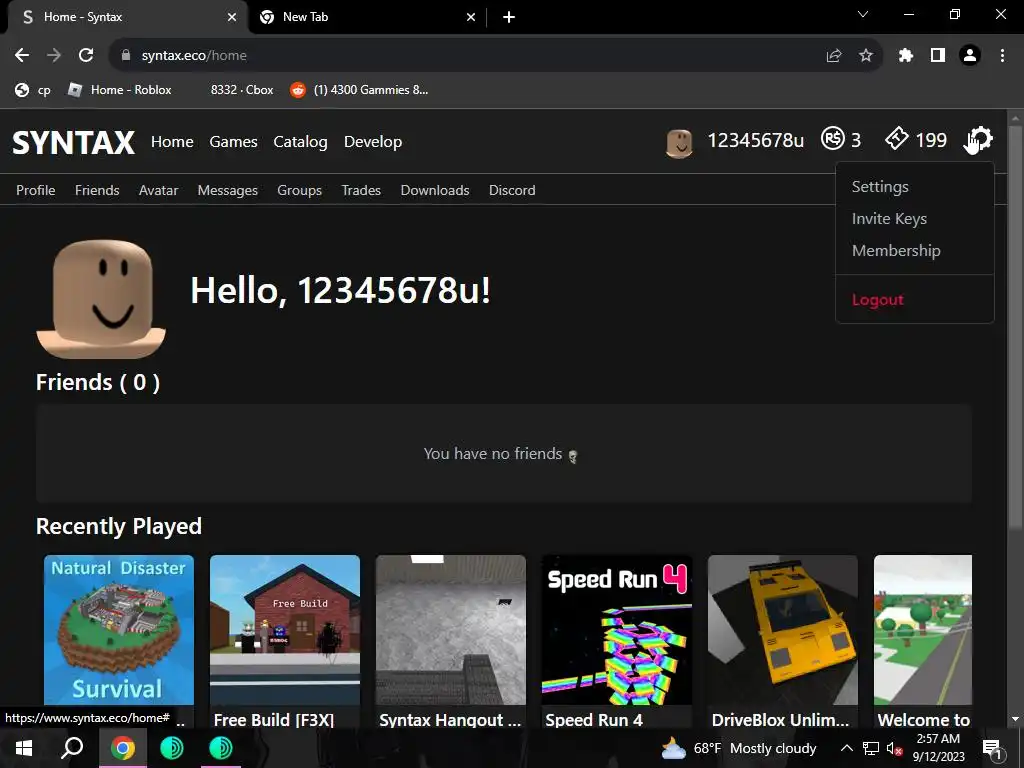The image size is (1024, 768).
Task: Open the Windows Start menu
Action: 24,748
